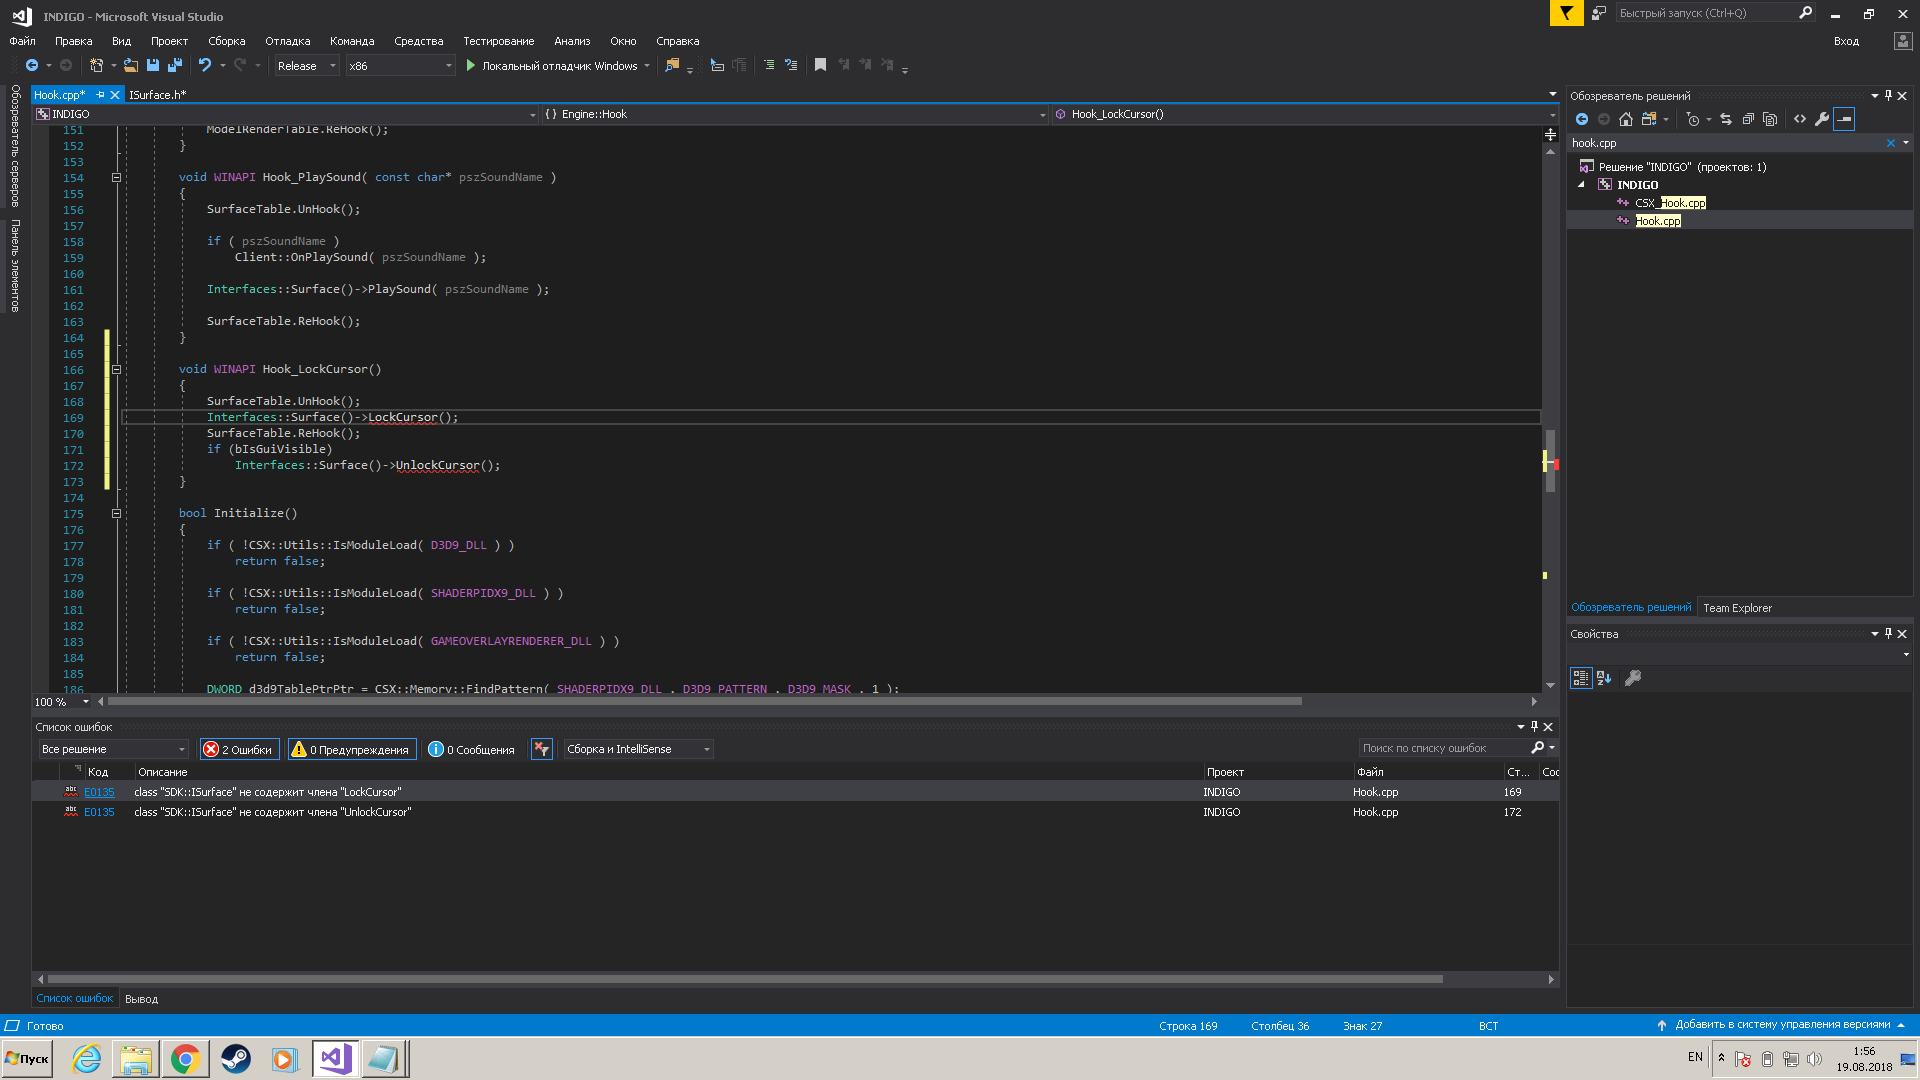Switch to the Вывод output tab
The width and height of the screenshot is (1920, 1080).
[x=141, y=999]
